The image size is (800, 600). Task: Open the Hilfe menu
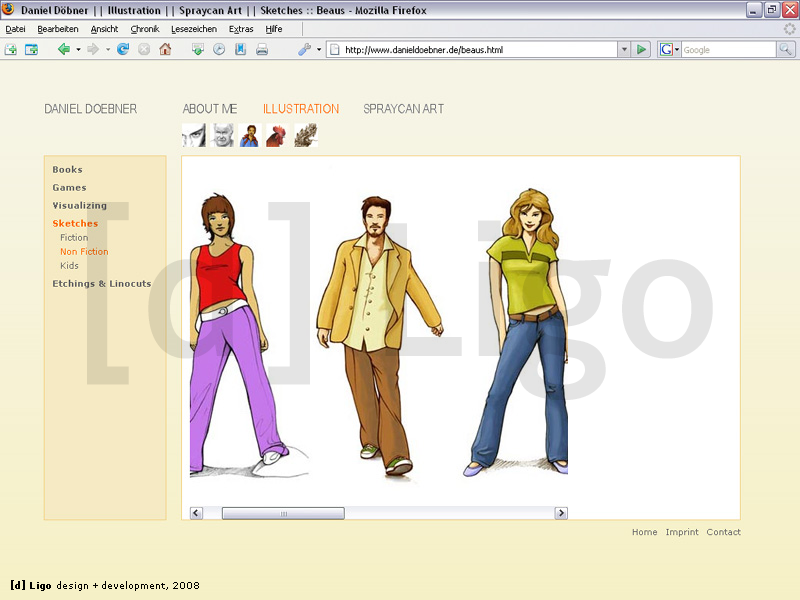(273, 29)
